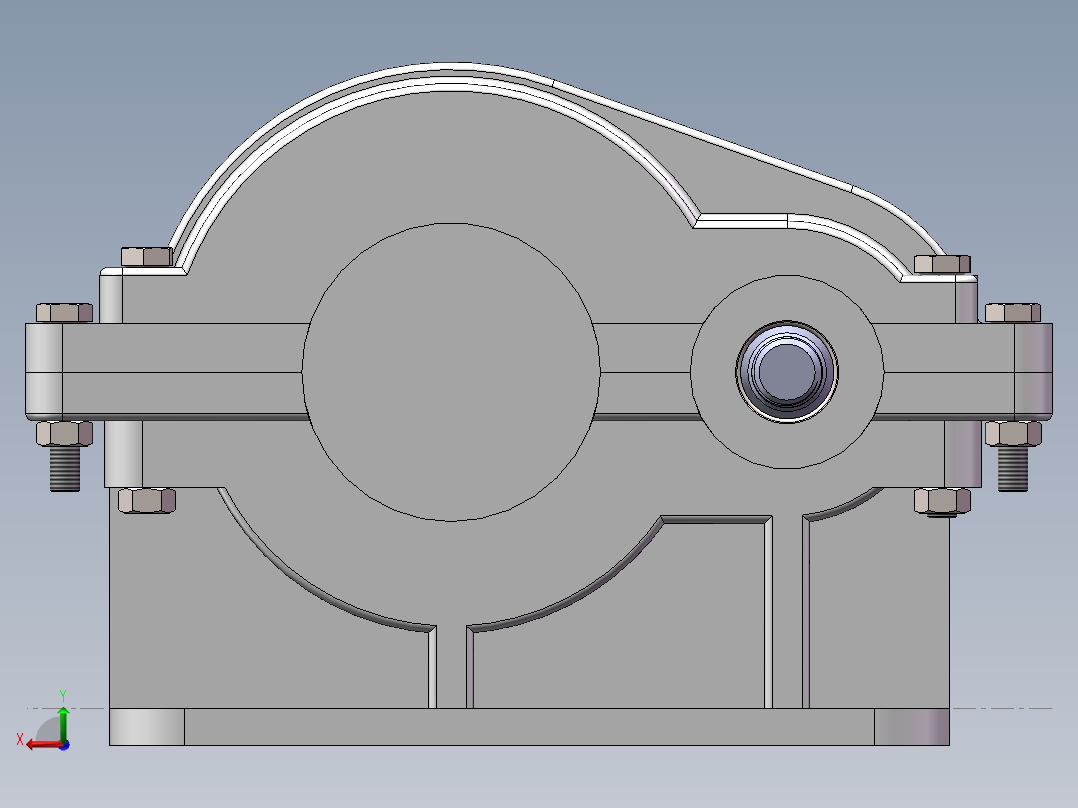Select the vertical rib below the small bearing
The width and height of the screenshot is (1078, 808).
pos(786,612)
